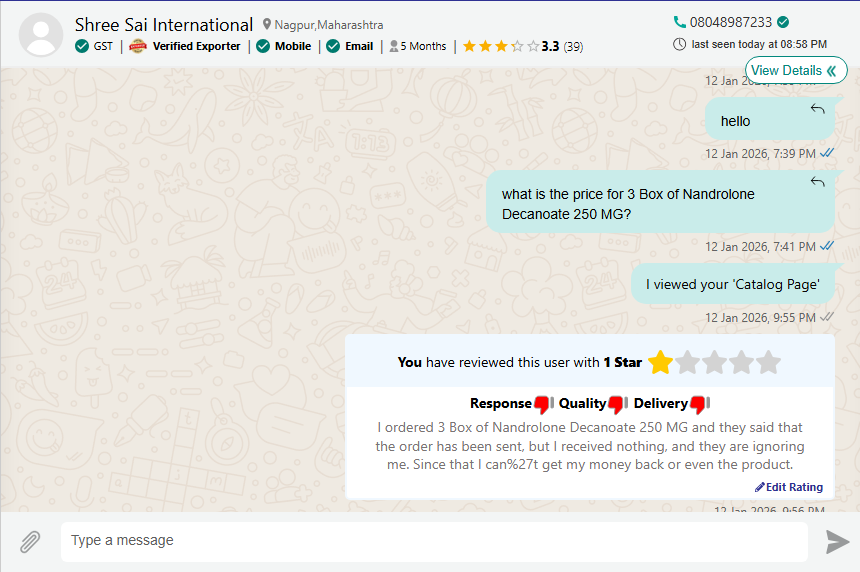
Task: Click the reply arrow on the hello message
Action: click(x=818, y=109)
